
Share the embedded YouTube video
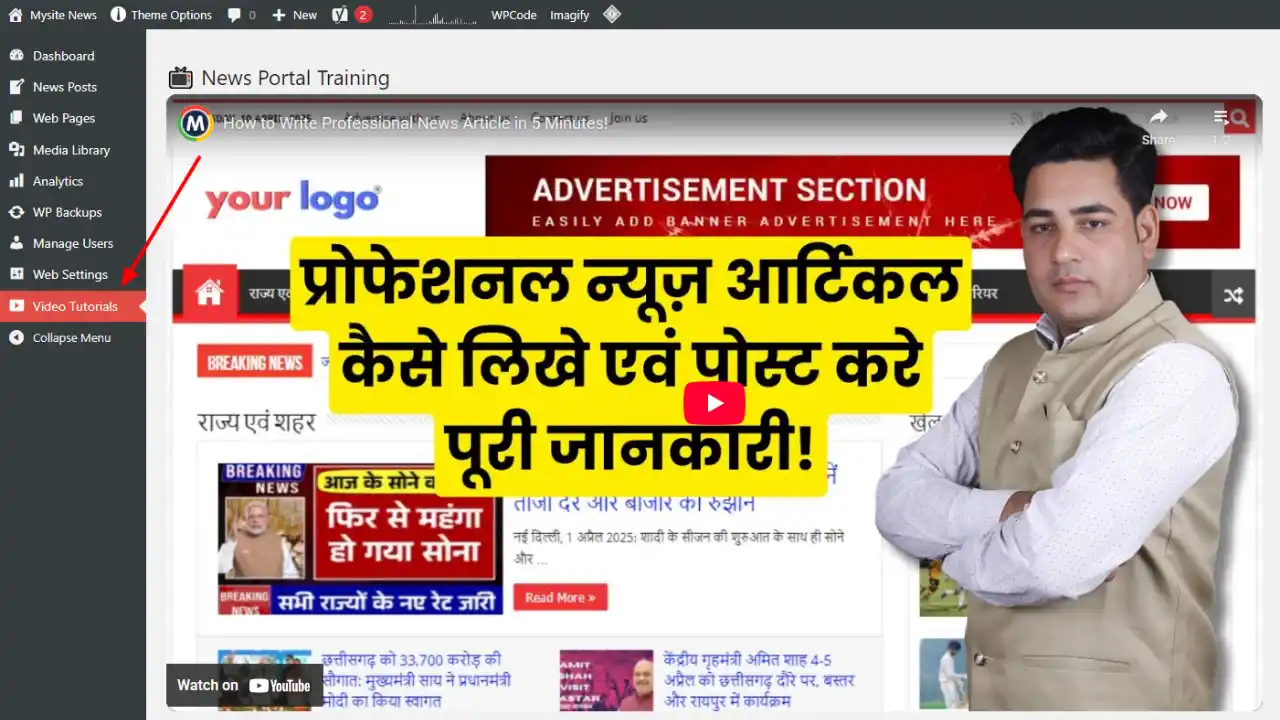1158,127
